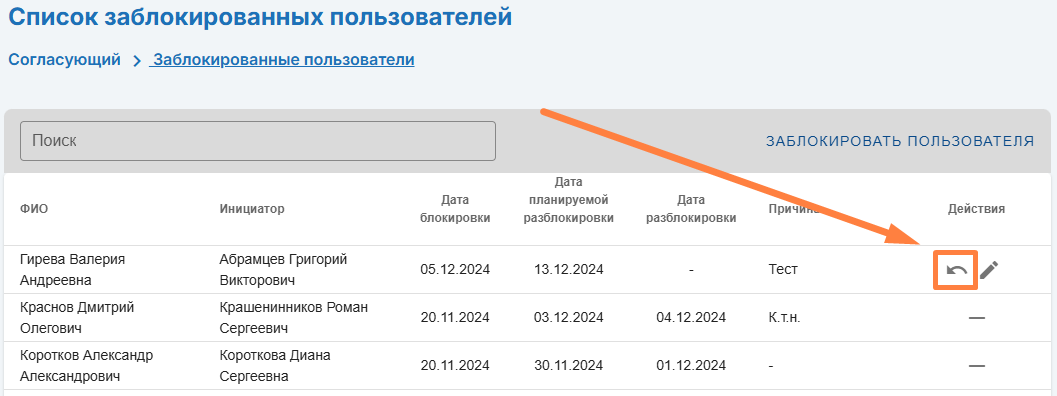This screenshot has width=1057, height=396.
Task: Click the dash in Коротков Александр's actions
Action: tap(976, 365)
